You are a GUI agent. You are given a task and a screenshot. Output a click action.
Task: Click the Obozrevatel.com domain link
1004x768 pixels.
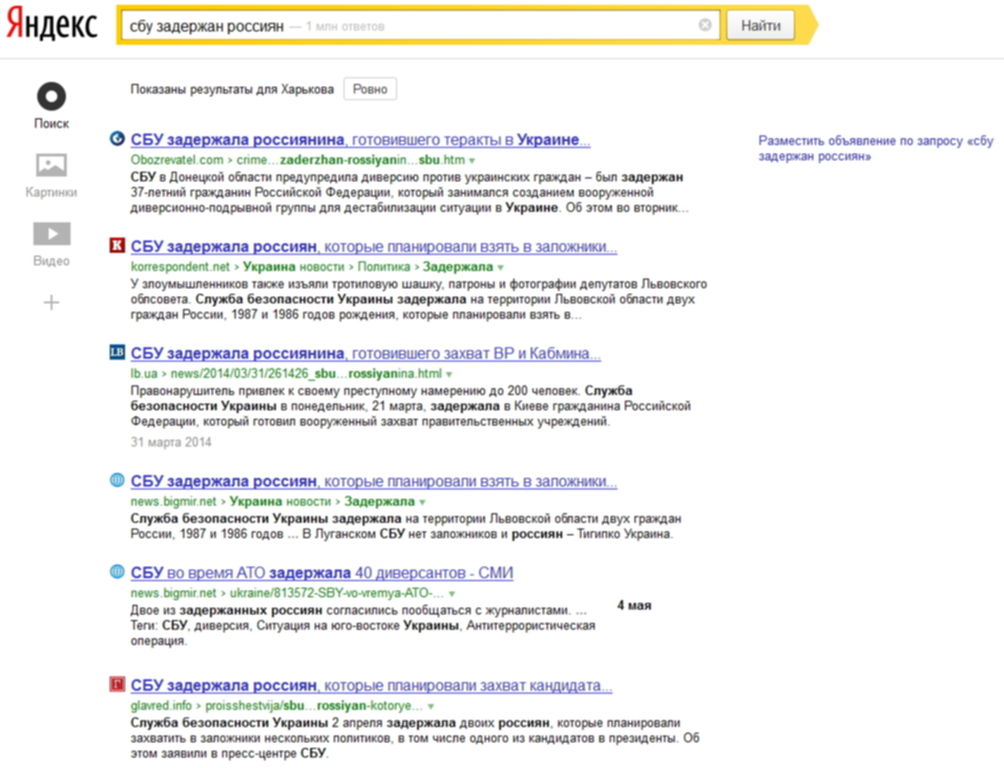click(x=177, y=159)
